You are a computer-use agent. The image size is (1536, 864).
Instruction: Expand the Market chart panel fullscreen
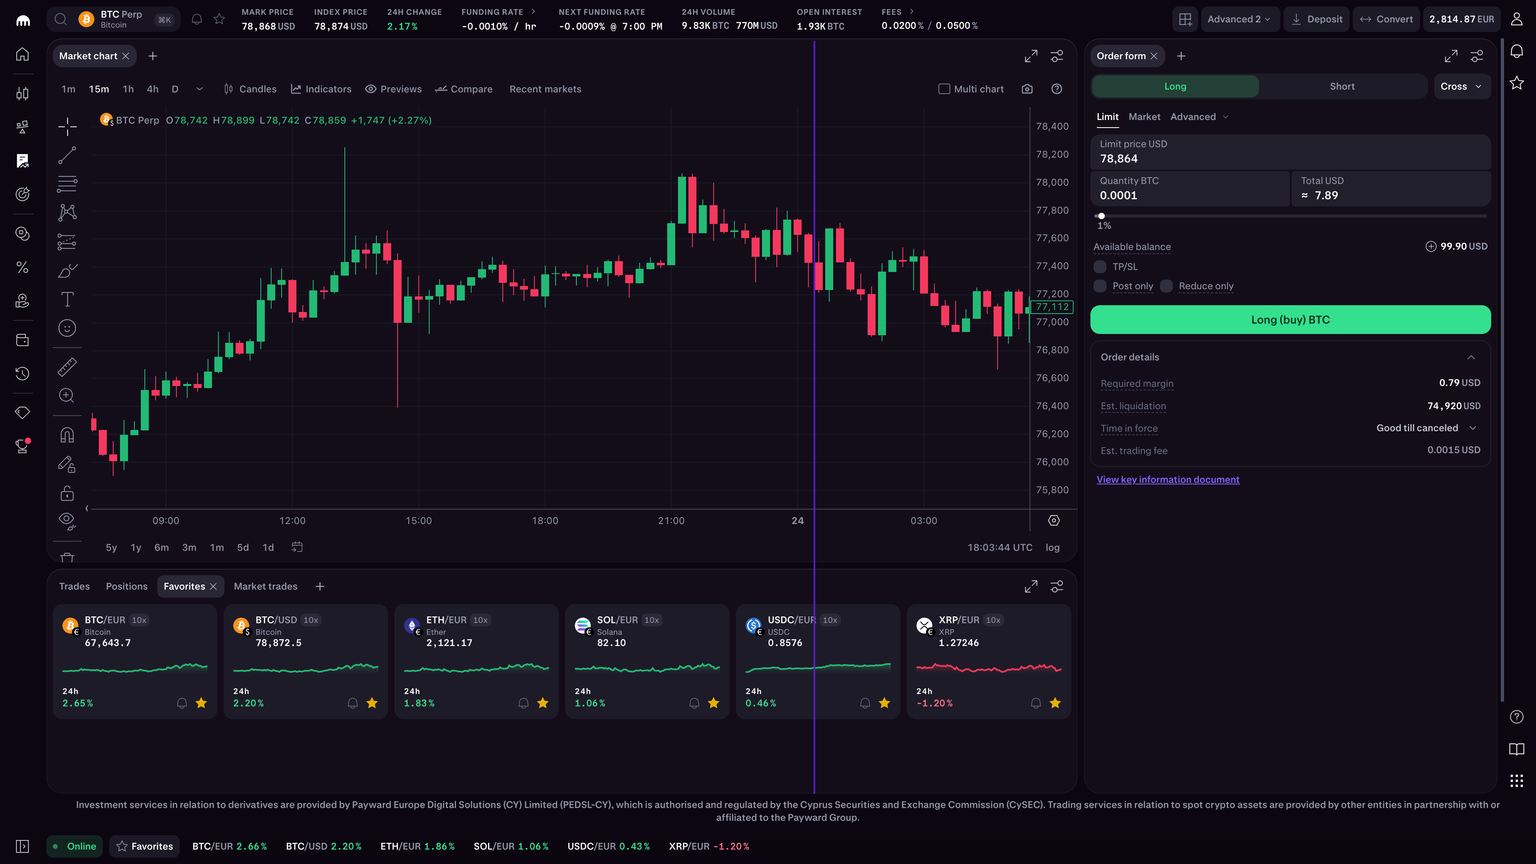coord(1031,56)
